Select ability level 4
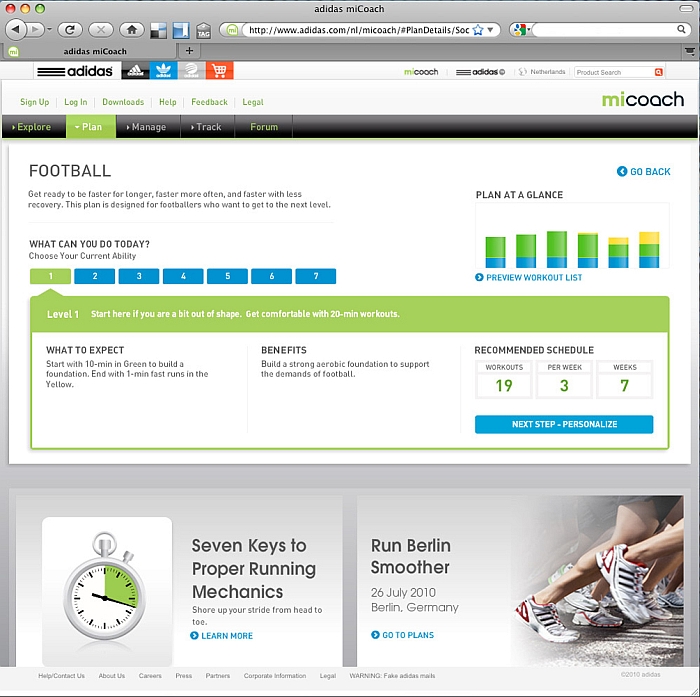This screenshot has height=697, width=700. [x=183, y=276]
